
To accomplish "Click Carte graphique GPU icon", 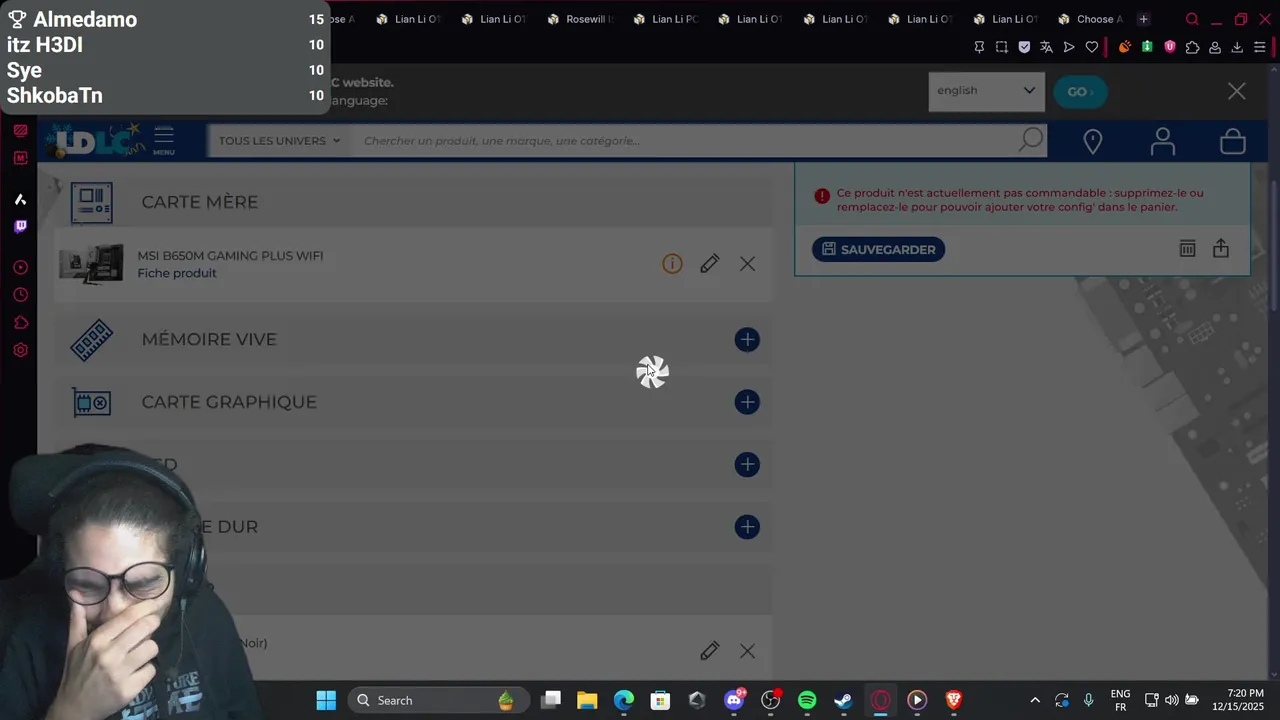I will coord(92,403).
